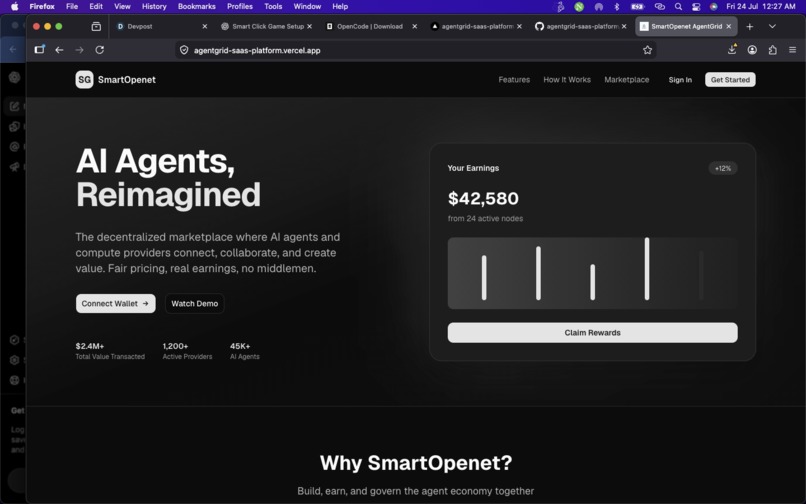Close the Smart Click Game Setup tab
Image resolution: width=806 pixels, height=504 pixels.
[309, 26]
